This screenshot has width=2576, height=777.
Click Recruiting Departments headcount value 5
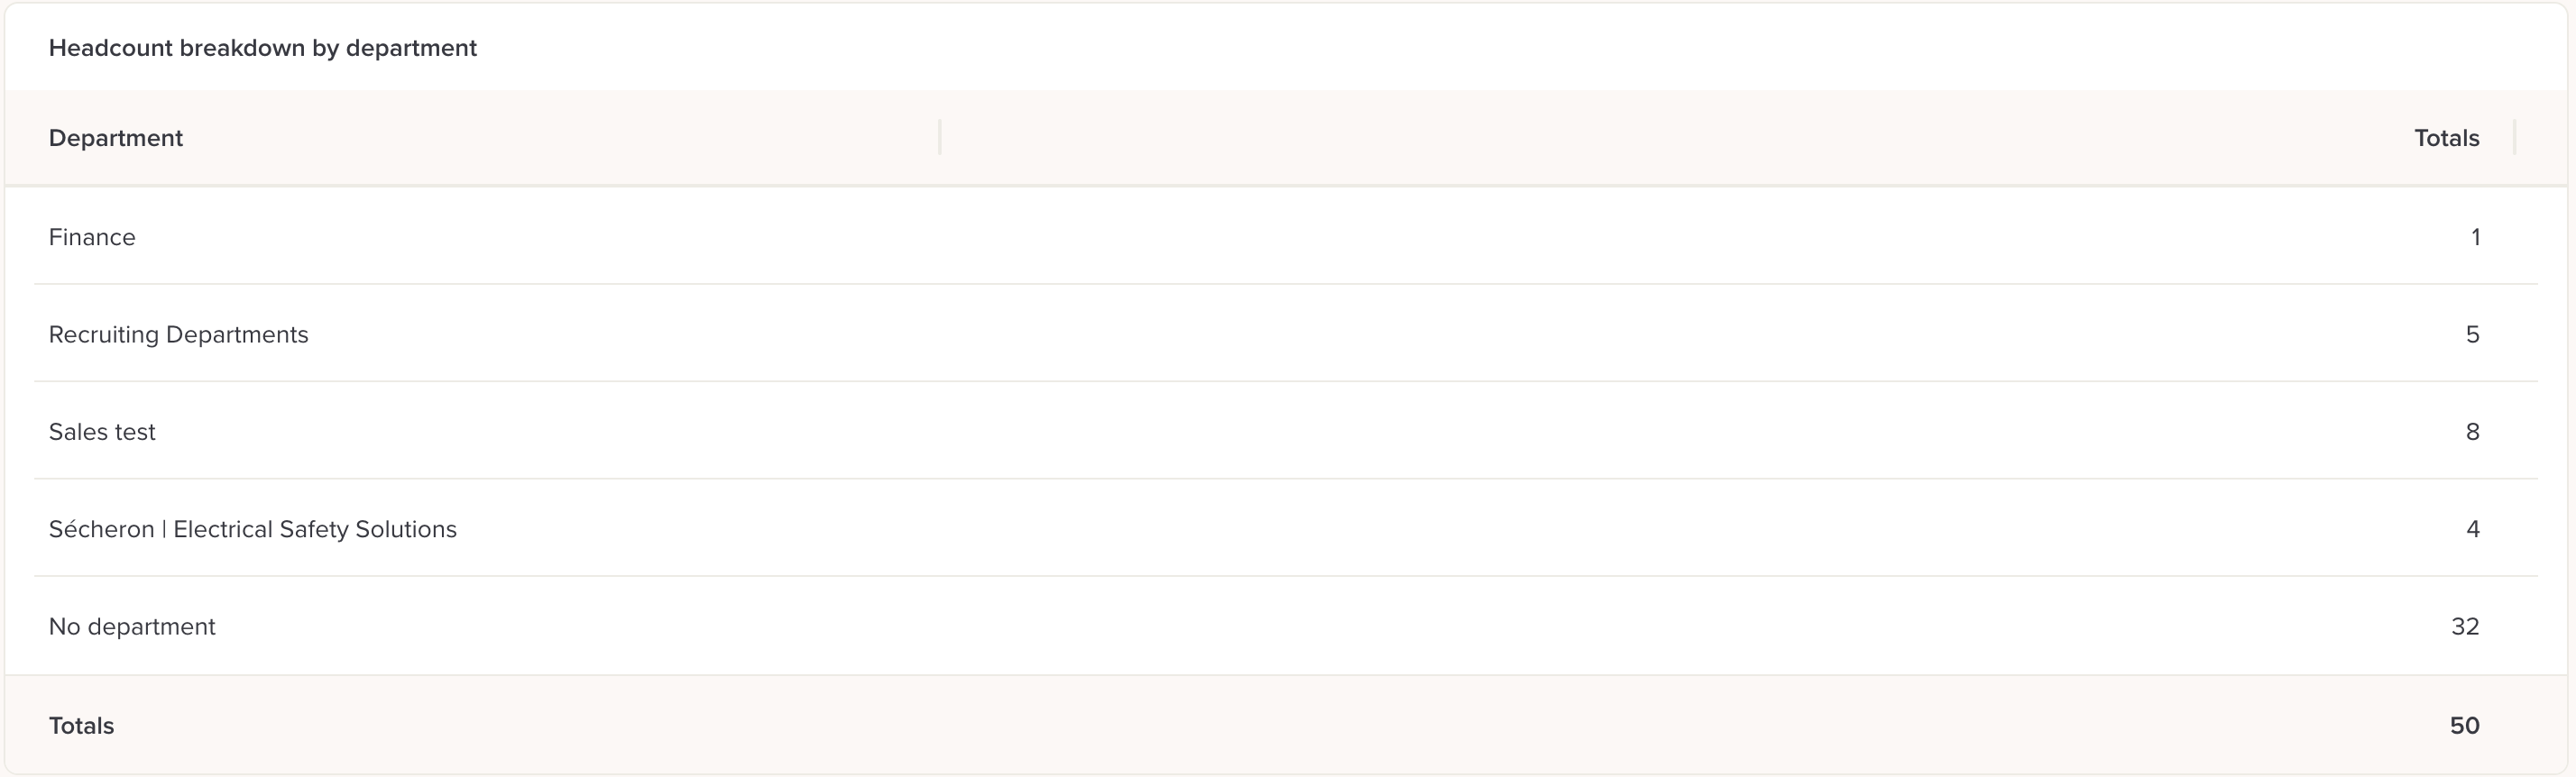point(2472,334)
